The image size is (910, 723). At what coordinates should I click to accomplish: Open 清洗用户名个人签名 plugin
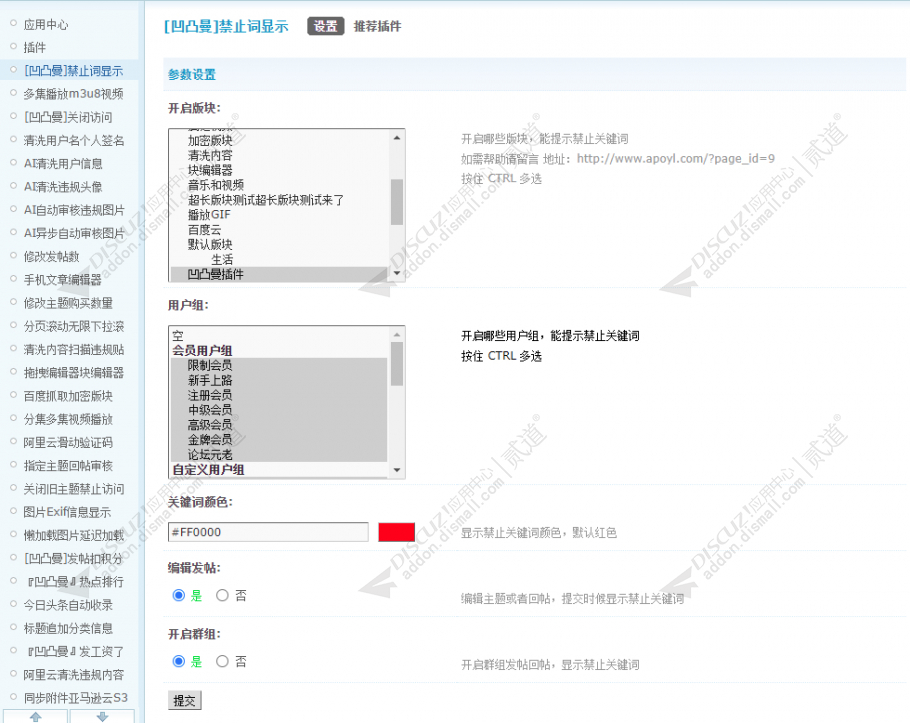point(74,140)
